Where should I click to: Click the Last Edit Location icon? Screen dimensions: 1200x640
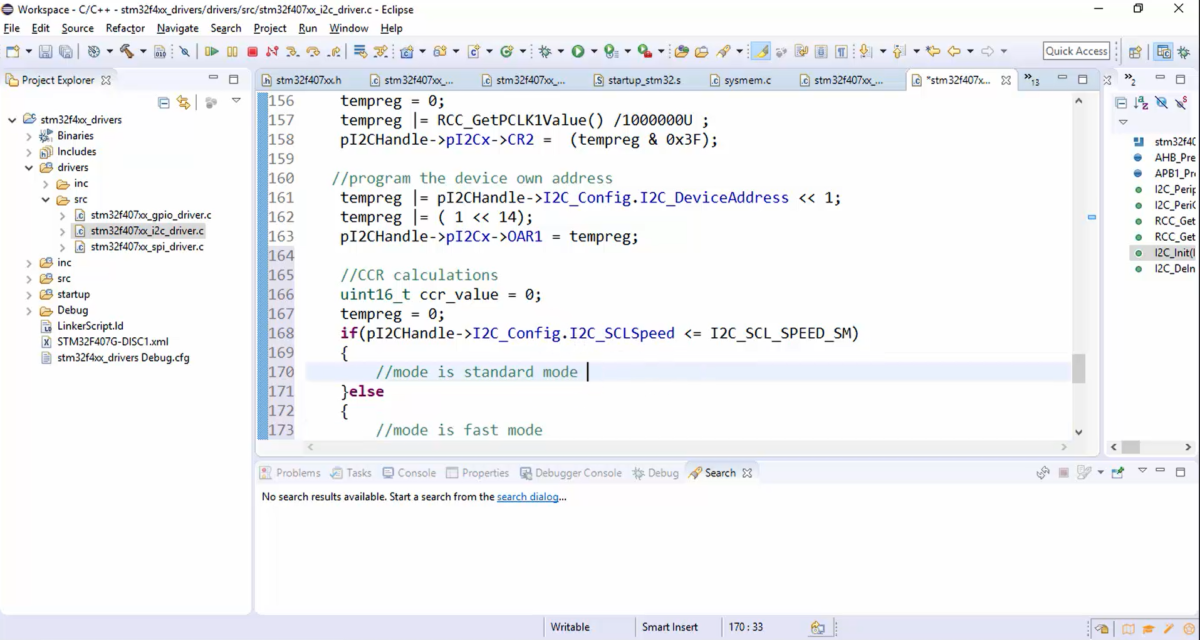(x=933, y=51)
